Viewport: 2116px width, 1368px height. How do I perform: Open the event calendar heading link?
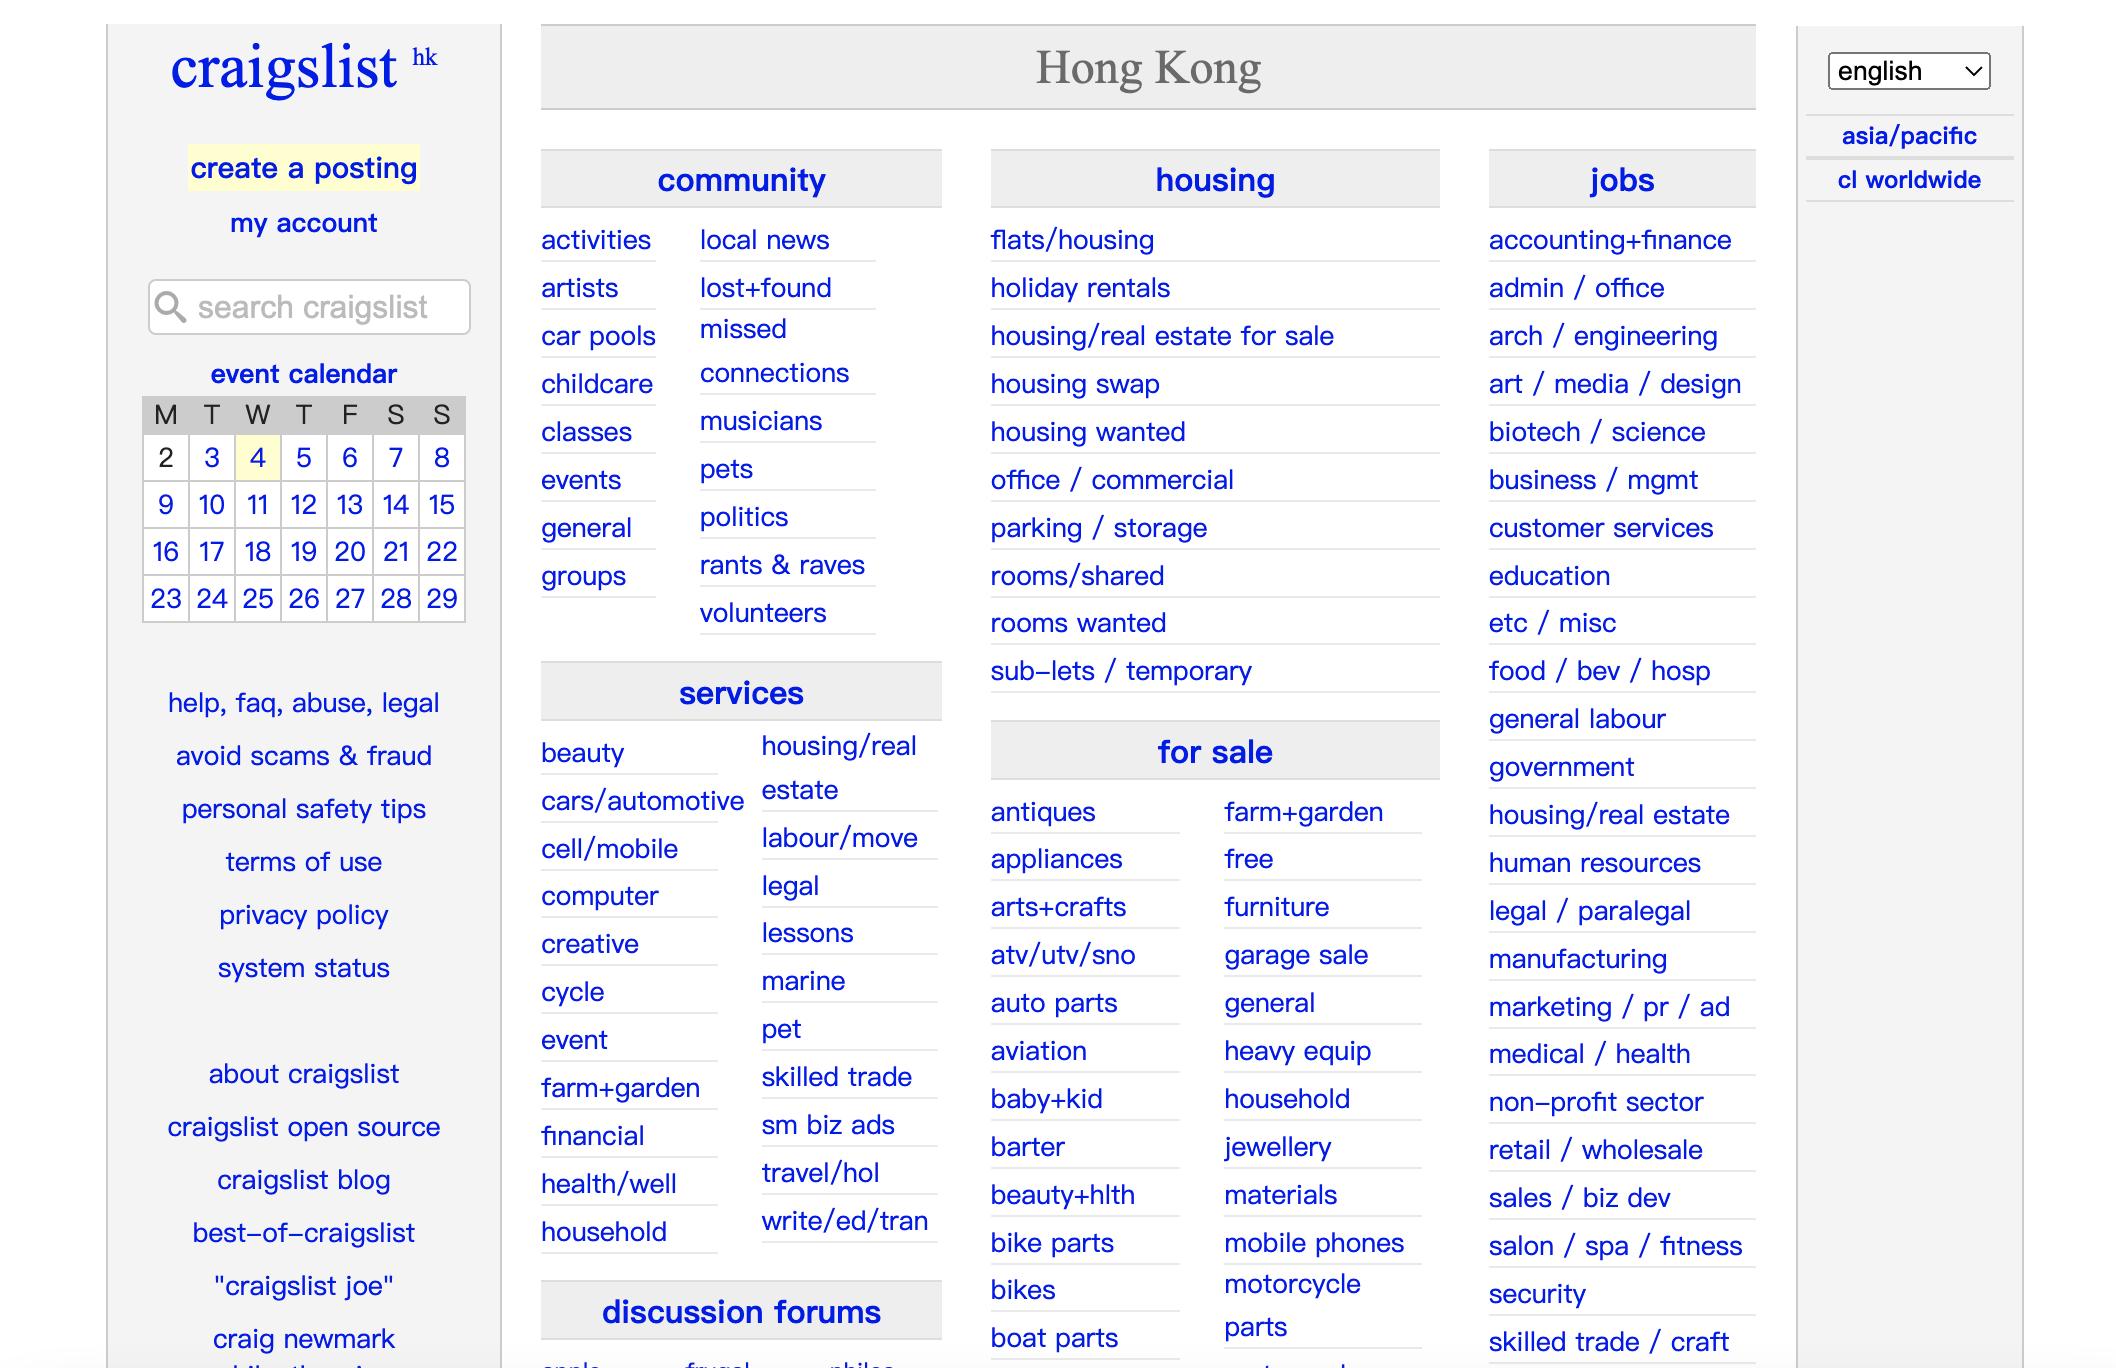303,374
